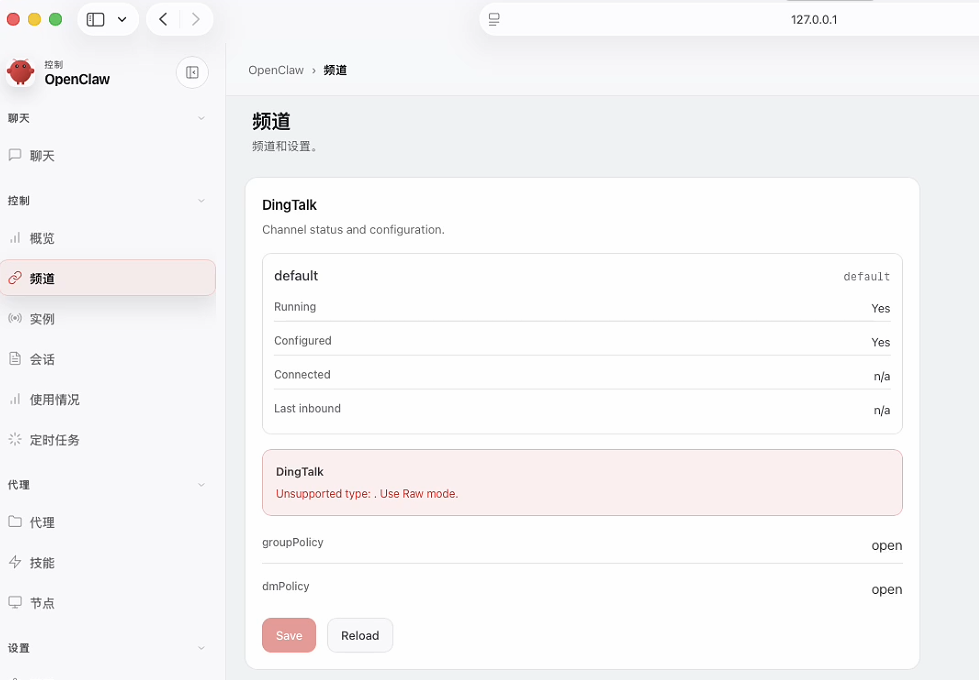
Task: Open the 技能 skills page
Action: (x=42, y=563)
